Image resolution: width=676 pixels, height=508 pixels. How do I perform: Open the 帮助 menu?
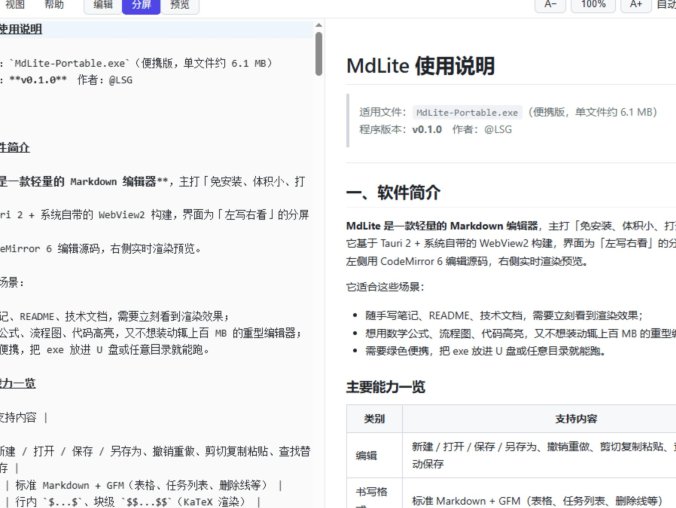[x=54, y=4]
